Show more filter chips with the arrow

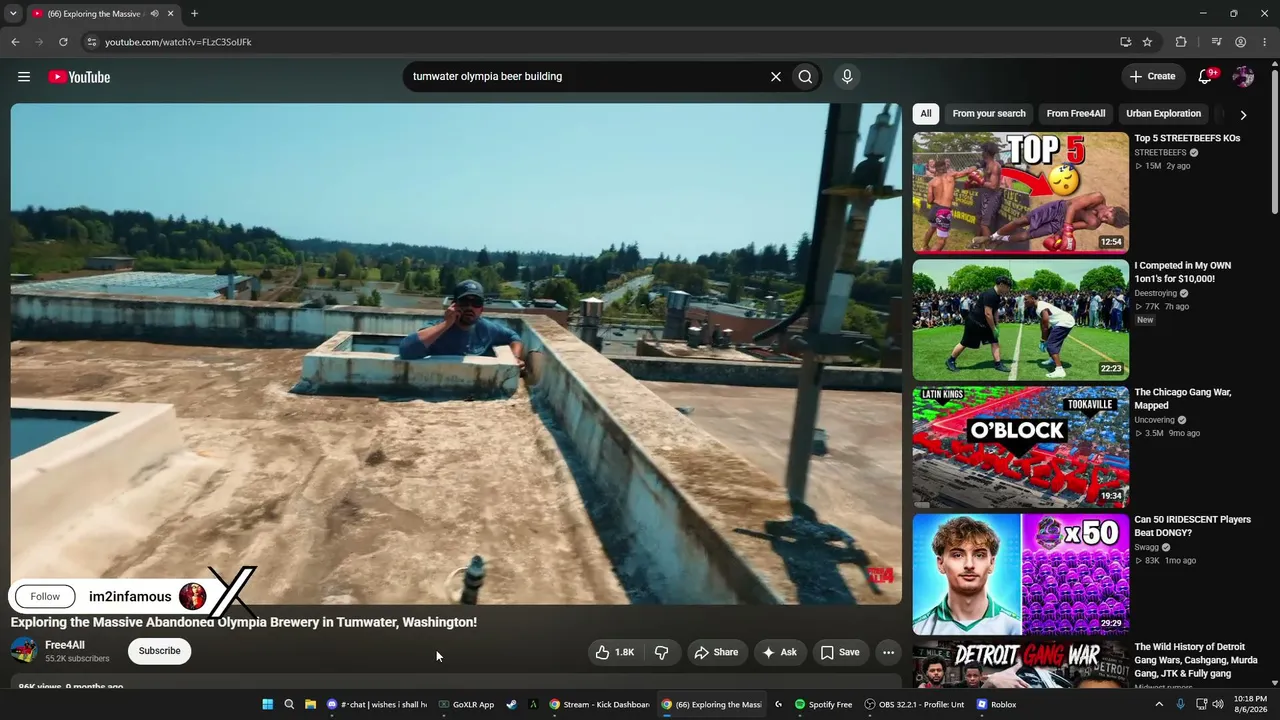pos(1243,115)
